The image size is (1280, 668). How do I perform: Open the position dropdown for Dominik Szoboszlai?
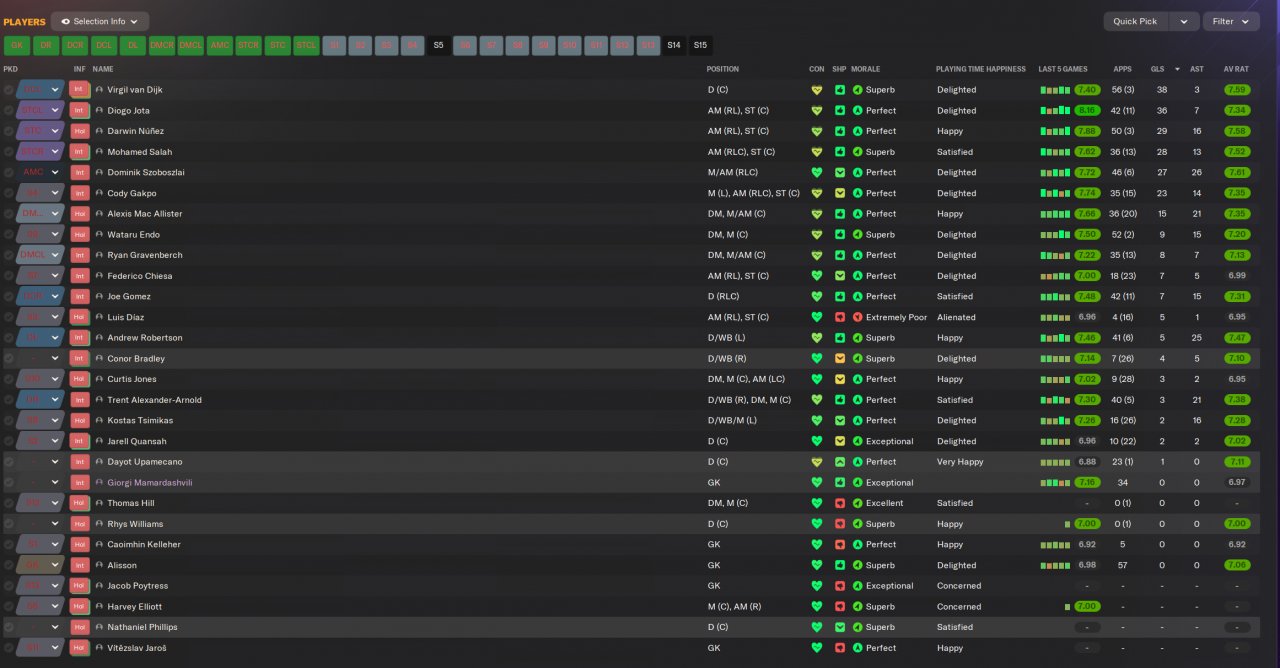click(55, 172)
